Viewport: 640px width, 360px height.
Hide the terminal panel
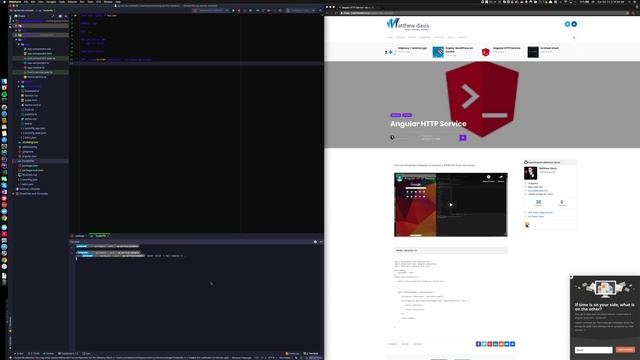point(321,242)
